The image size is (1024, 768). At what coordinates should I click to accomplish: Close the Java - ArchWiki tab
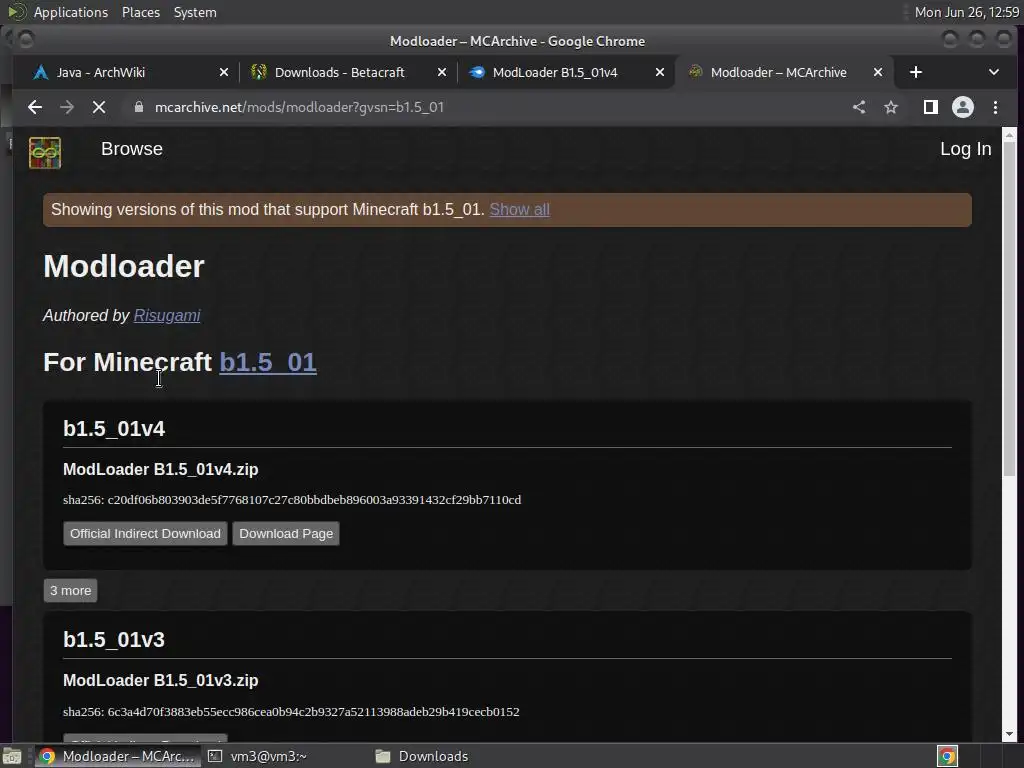click(224, 72)
